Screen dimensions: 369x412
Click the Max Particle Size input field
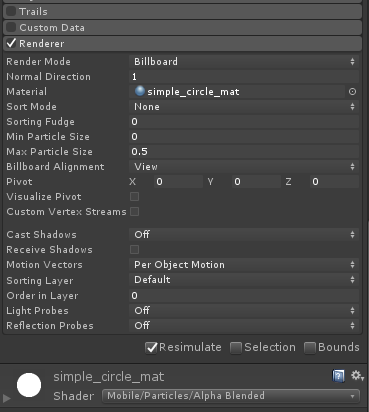click(x=244, y=152)
